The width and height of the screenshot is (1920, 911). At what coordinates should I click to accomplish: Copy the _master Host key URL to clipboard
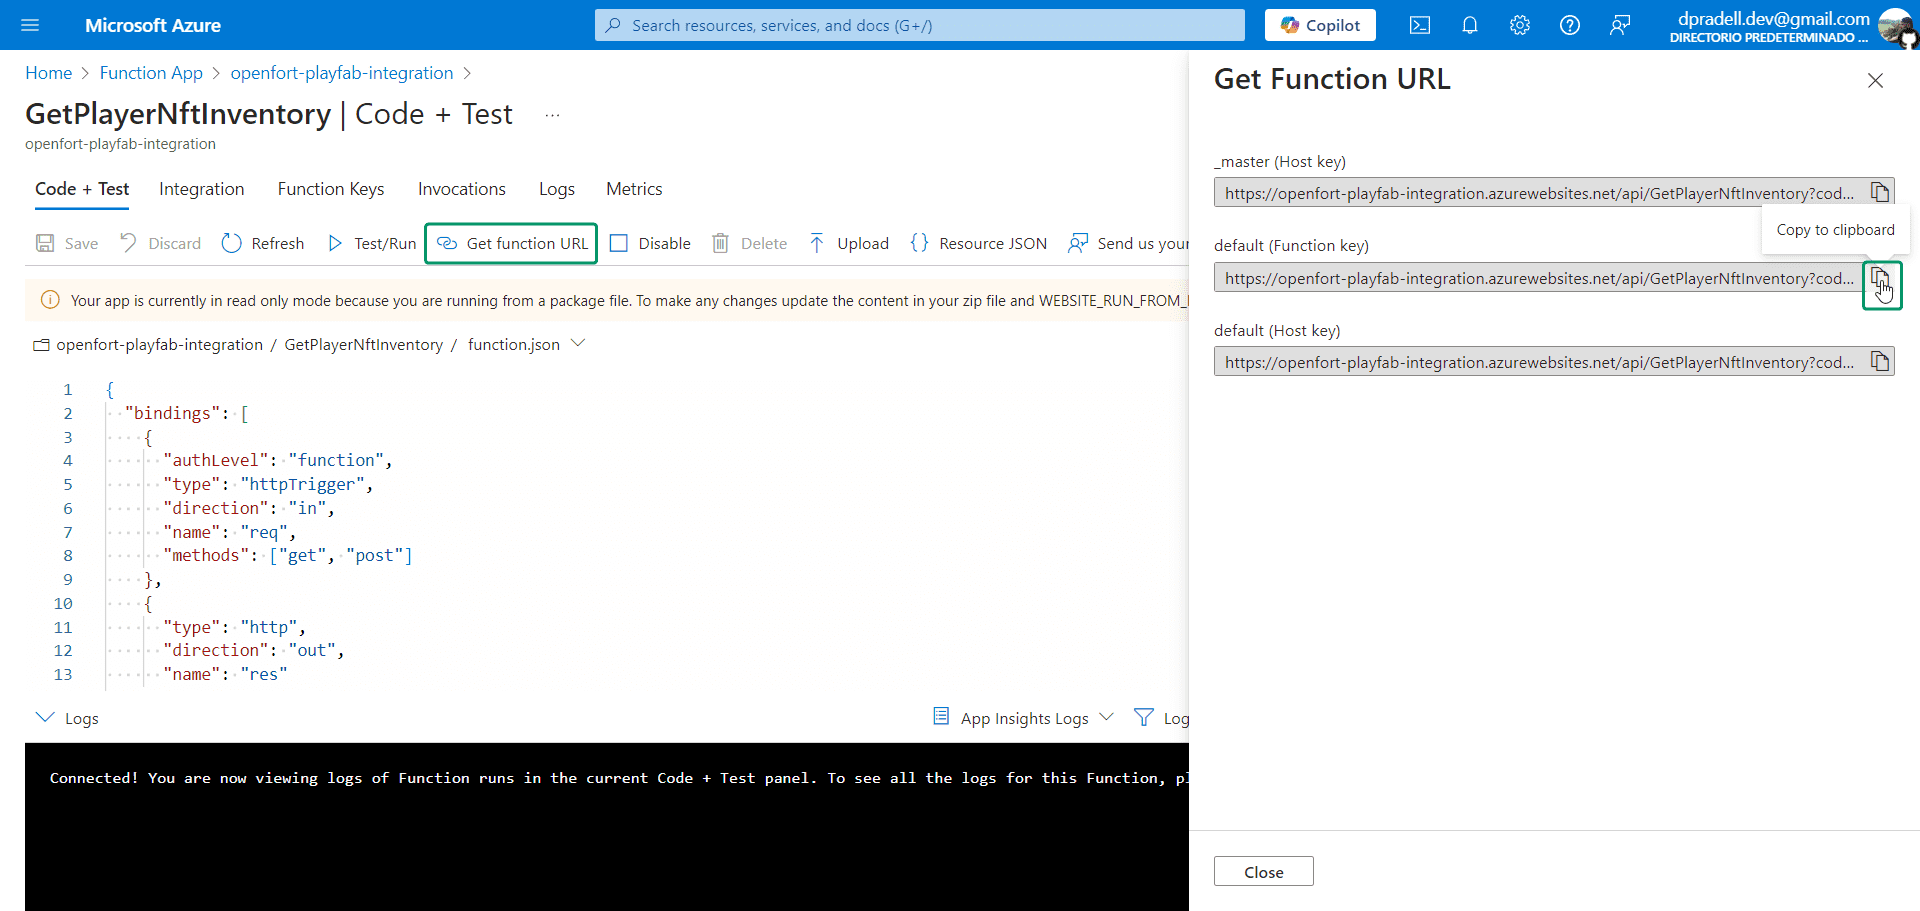coord(1879,192)
